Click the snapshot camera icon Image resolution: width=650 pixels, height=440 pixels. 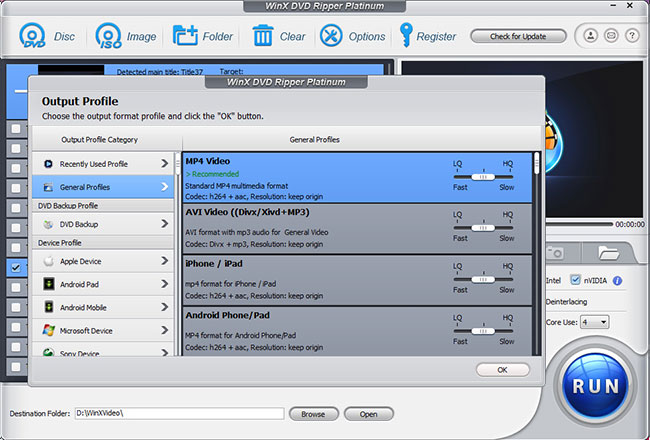[x=555, y=253]
